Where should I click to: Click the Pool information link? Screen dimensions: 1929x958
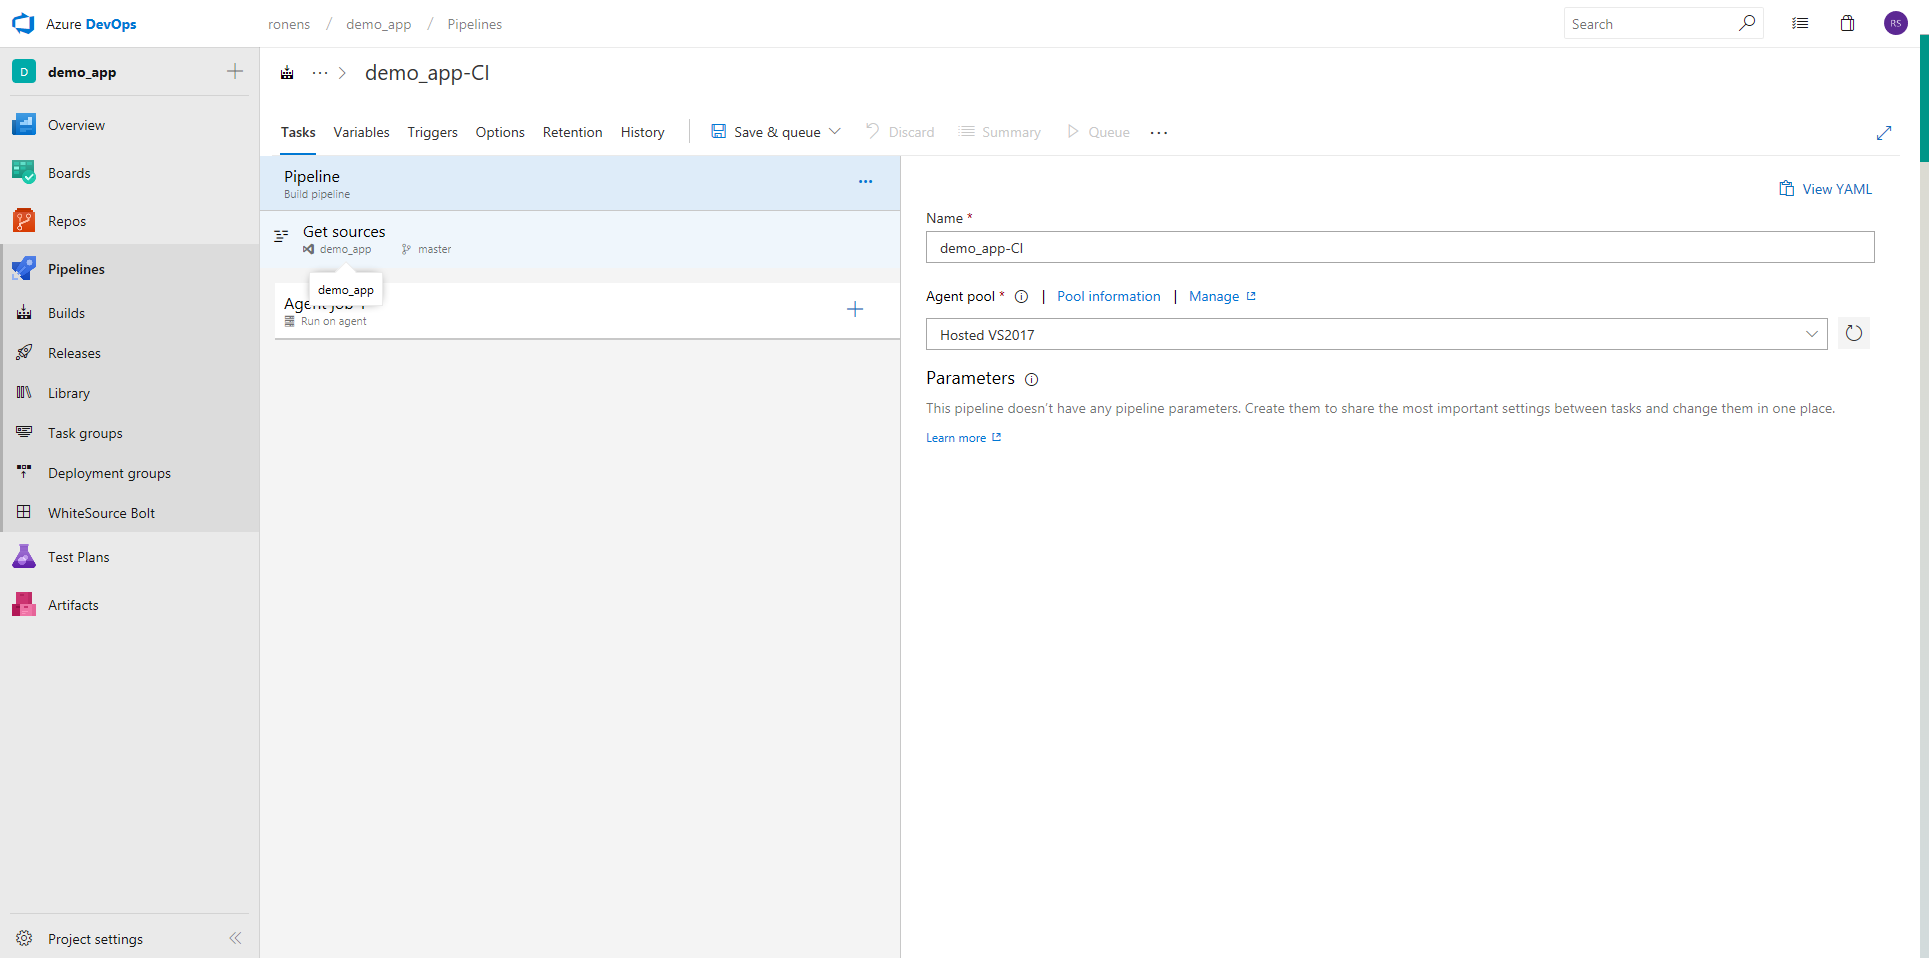pos(1108,296)
